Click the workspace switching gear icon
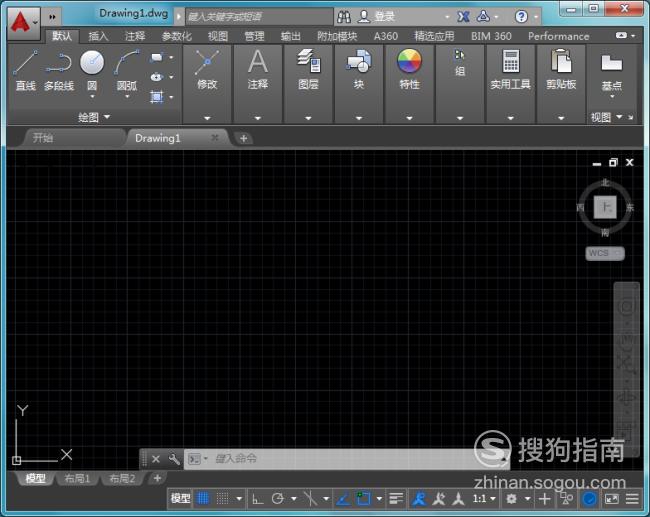Screen dimensions: 650x517 coord(512,498)
